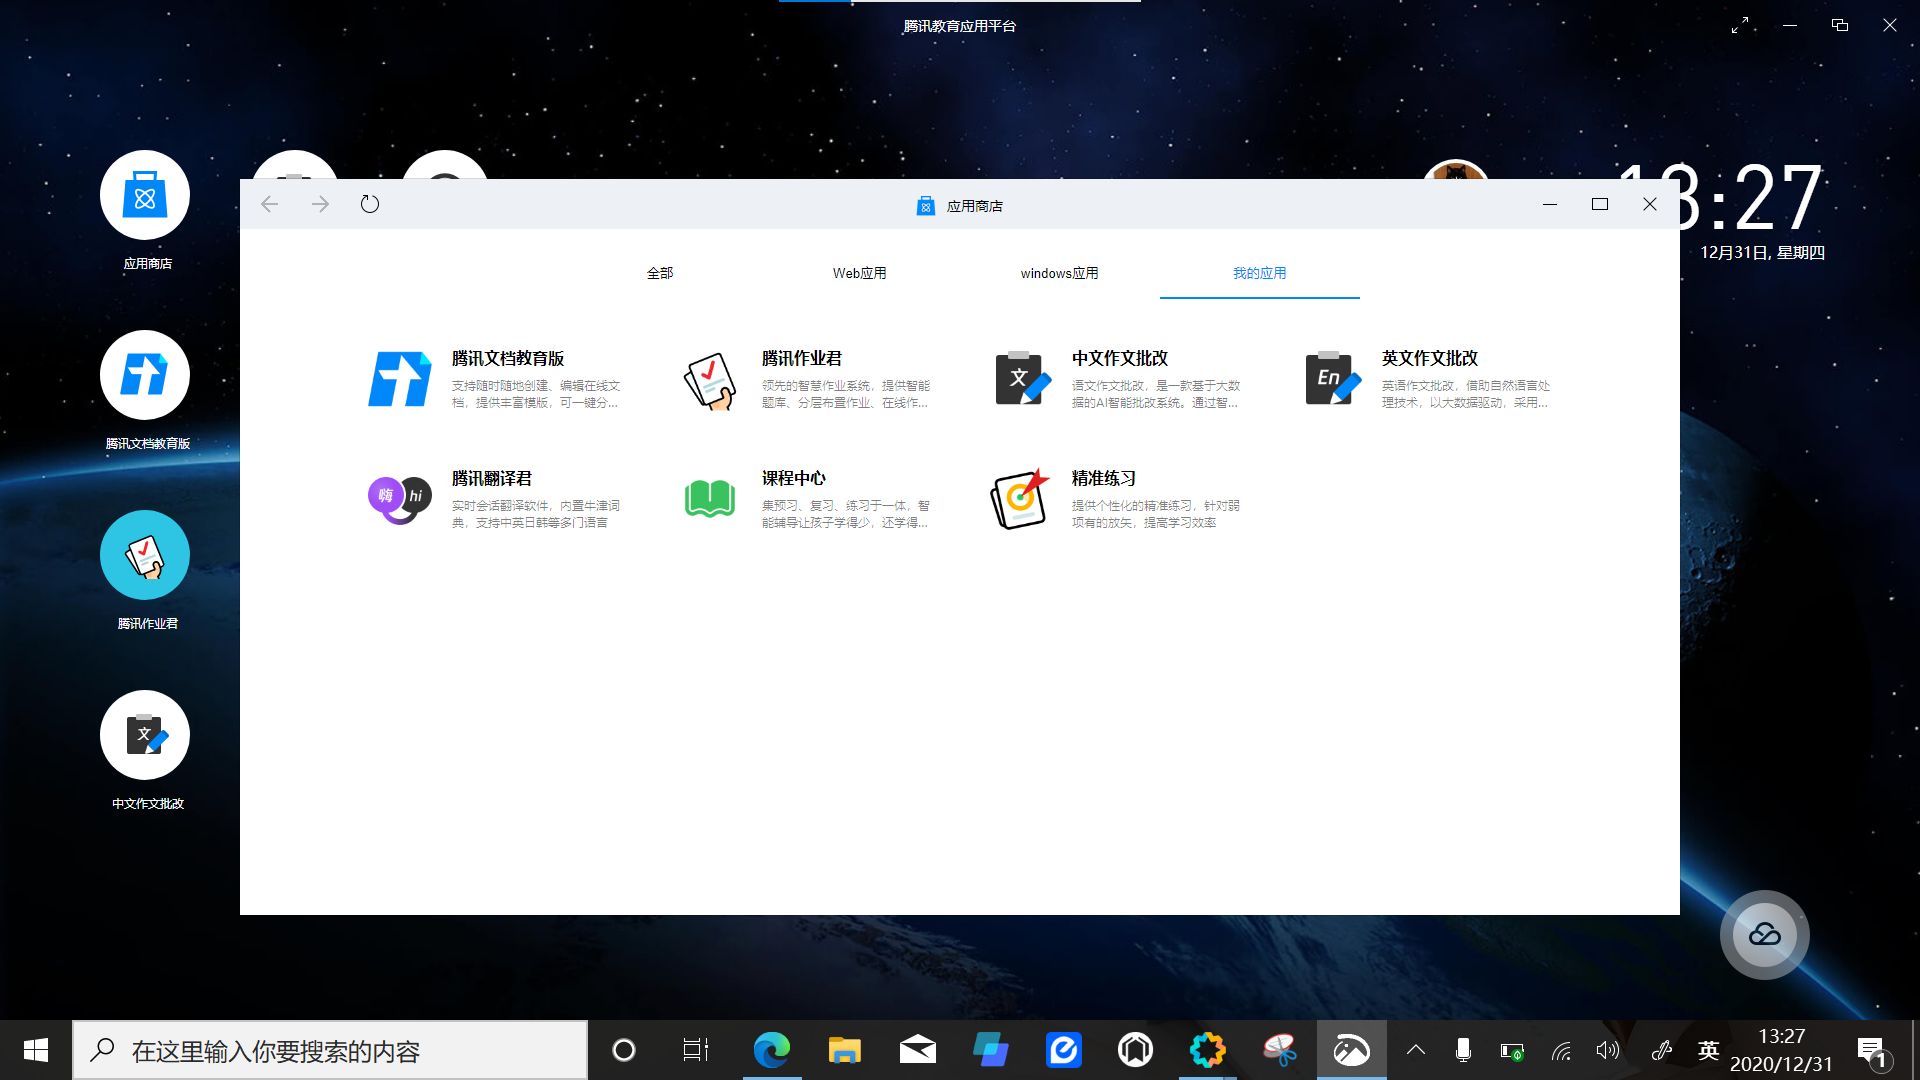Launch 应用商店 desktop shortcut
The image size is (1920, 1080).
(x=145, y=195)
